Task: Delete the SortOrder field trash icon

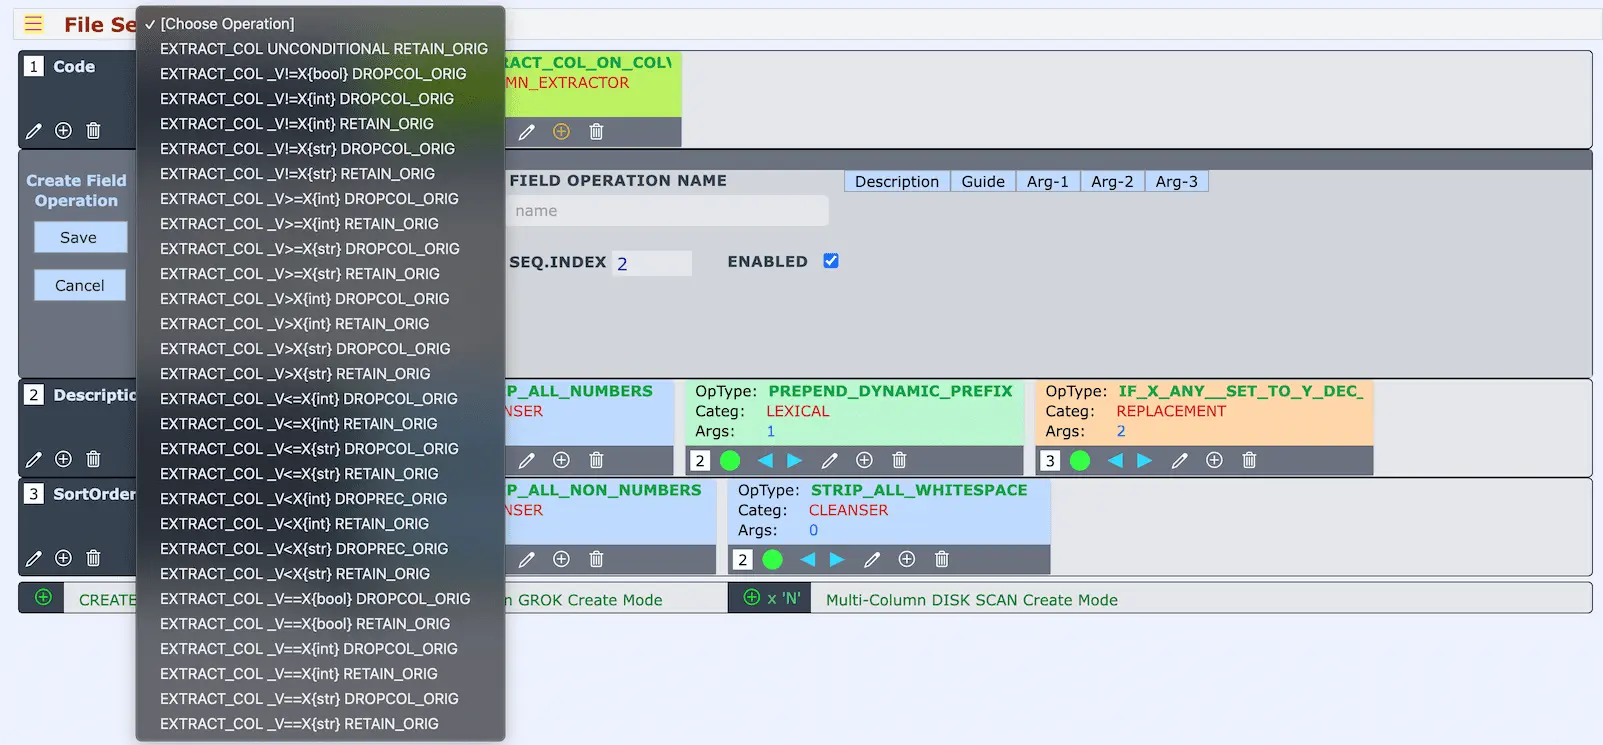Action: (93, 558)
